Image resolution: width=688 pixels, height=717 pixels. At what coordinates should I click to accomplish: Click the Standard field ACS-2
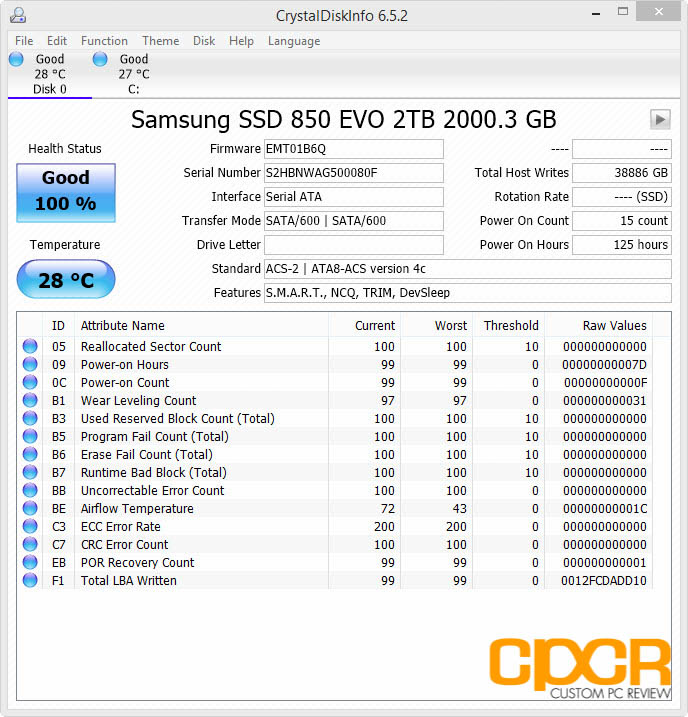tap(468, 269)
